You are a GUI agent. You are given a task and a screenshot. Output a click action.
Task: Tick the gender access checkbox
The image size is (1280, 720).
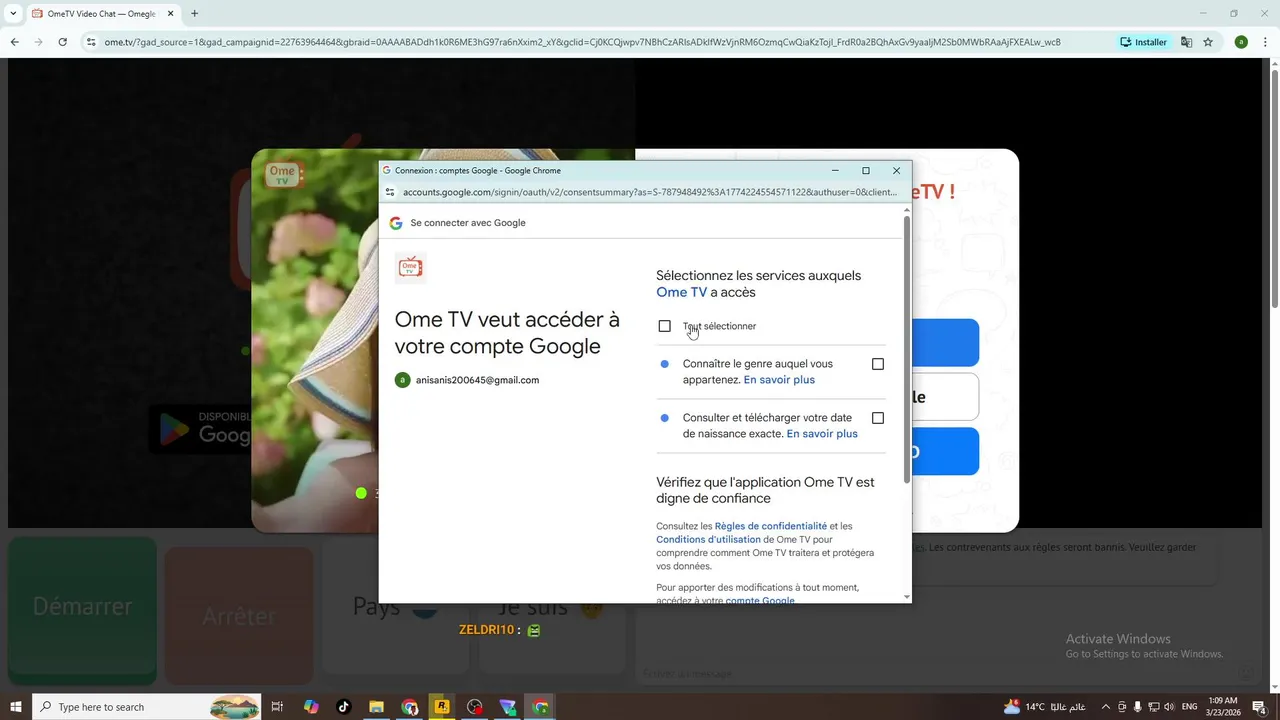point(878,364)
